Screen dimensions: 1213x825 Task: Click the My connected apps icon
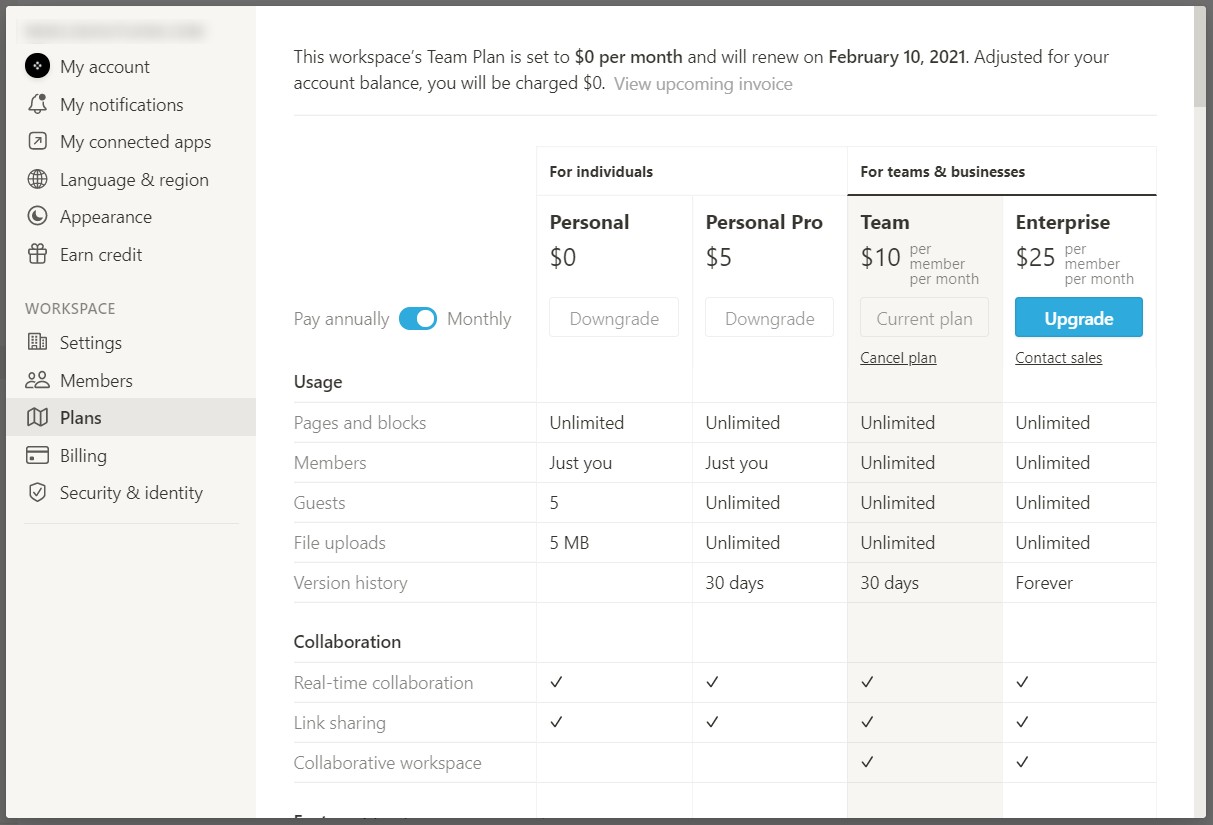point(37,142)
